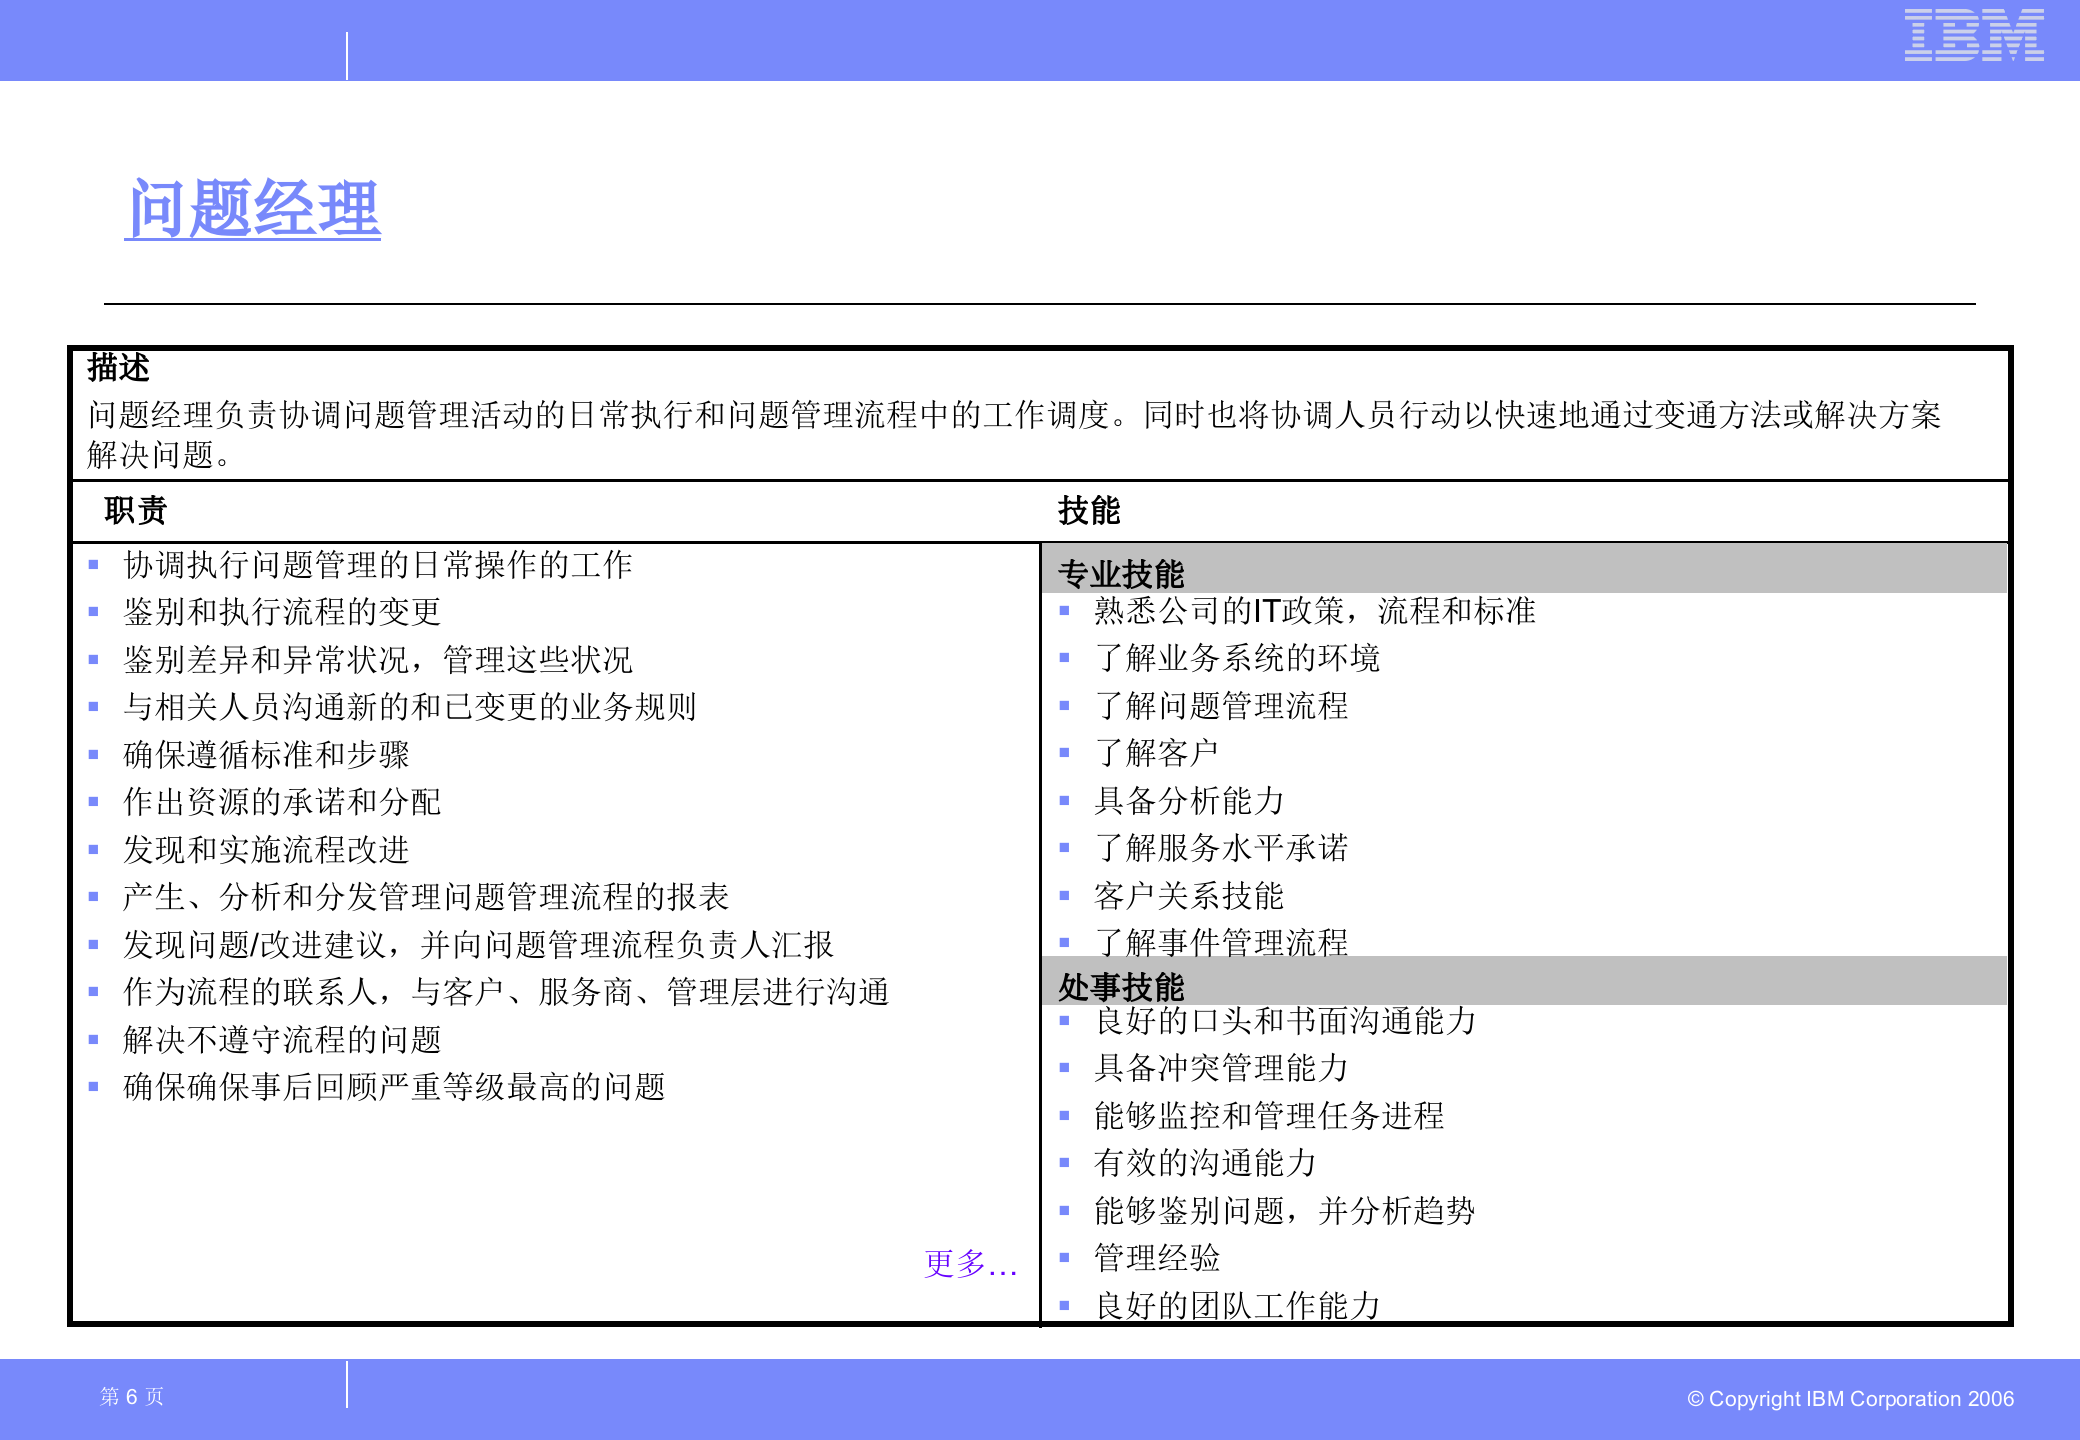Select the 处事技能 section header
Screen dimensions: 2080x1440
[1120, 985]
